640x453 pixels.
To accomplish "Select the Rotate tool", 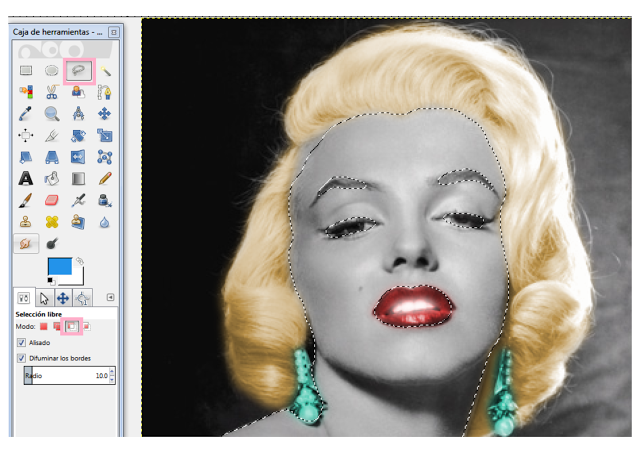I will coord(78,135).
